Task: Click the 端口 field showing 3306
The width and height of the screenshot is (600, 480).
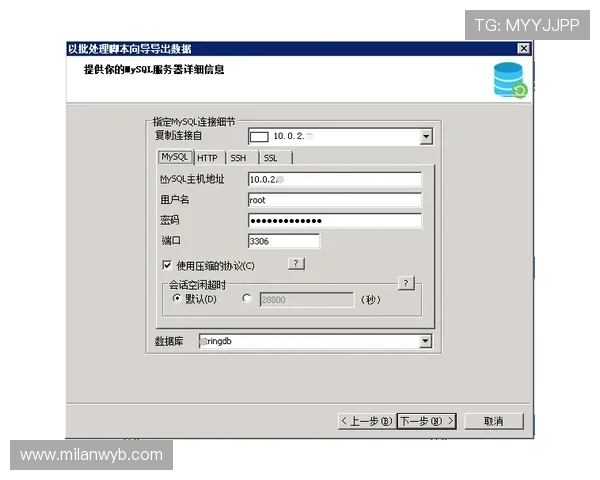Action: [283, 241]
